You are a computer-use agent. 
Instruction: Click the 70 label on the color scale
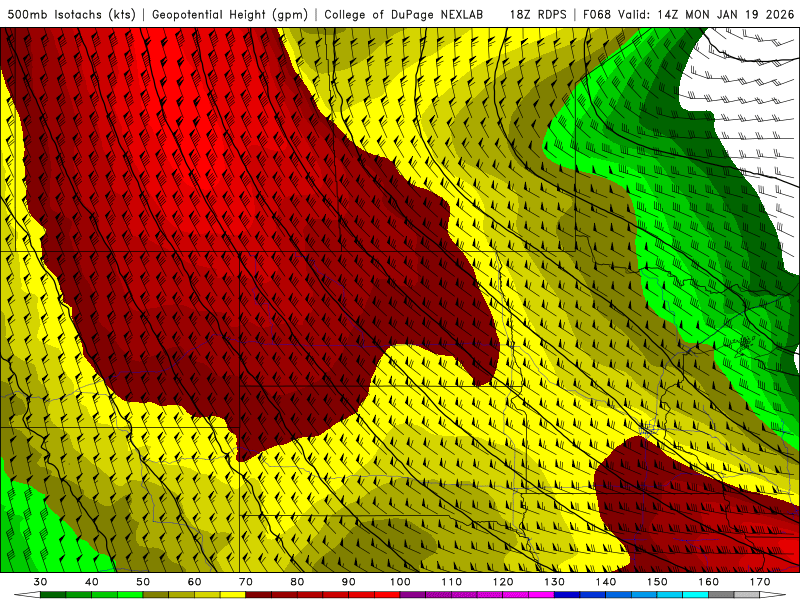[246, 582]
